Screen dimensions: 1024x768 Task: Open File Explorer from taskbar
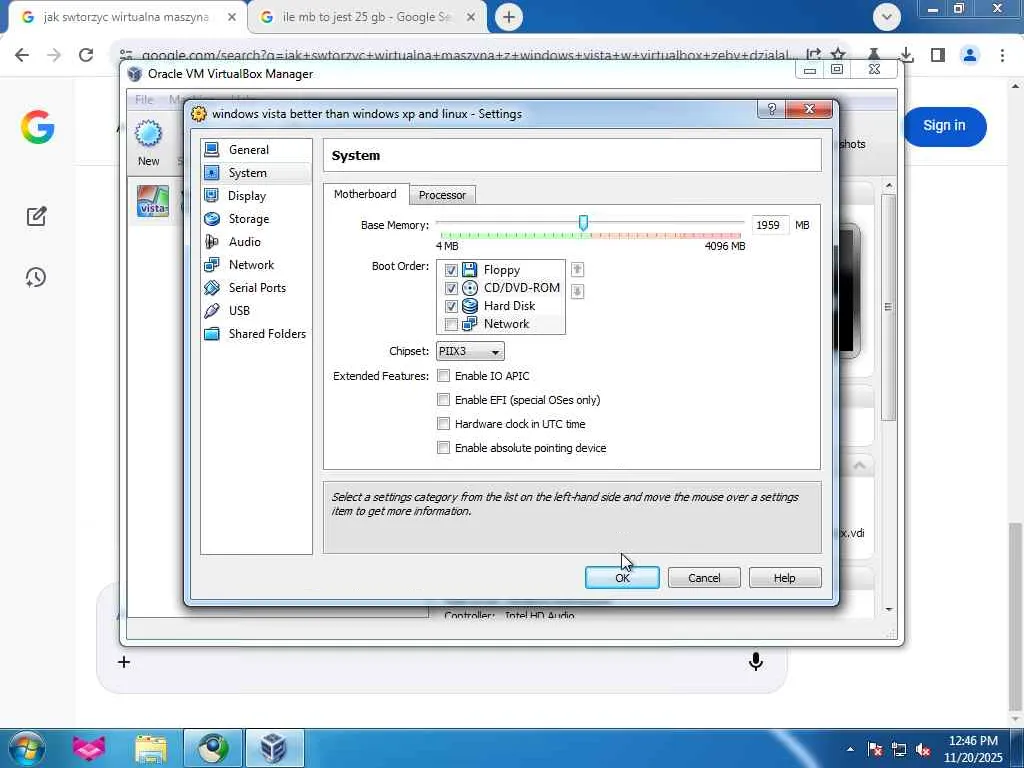pyautogui.click(x=151, y=750)
